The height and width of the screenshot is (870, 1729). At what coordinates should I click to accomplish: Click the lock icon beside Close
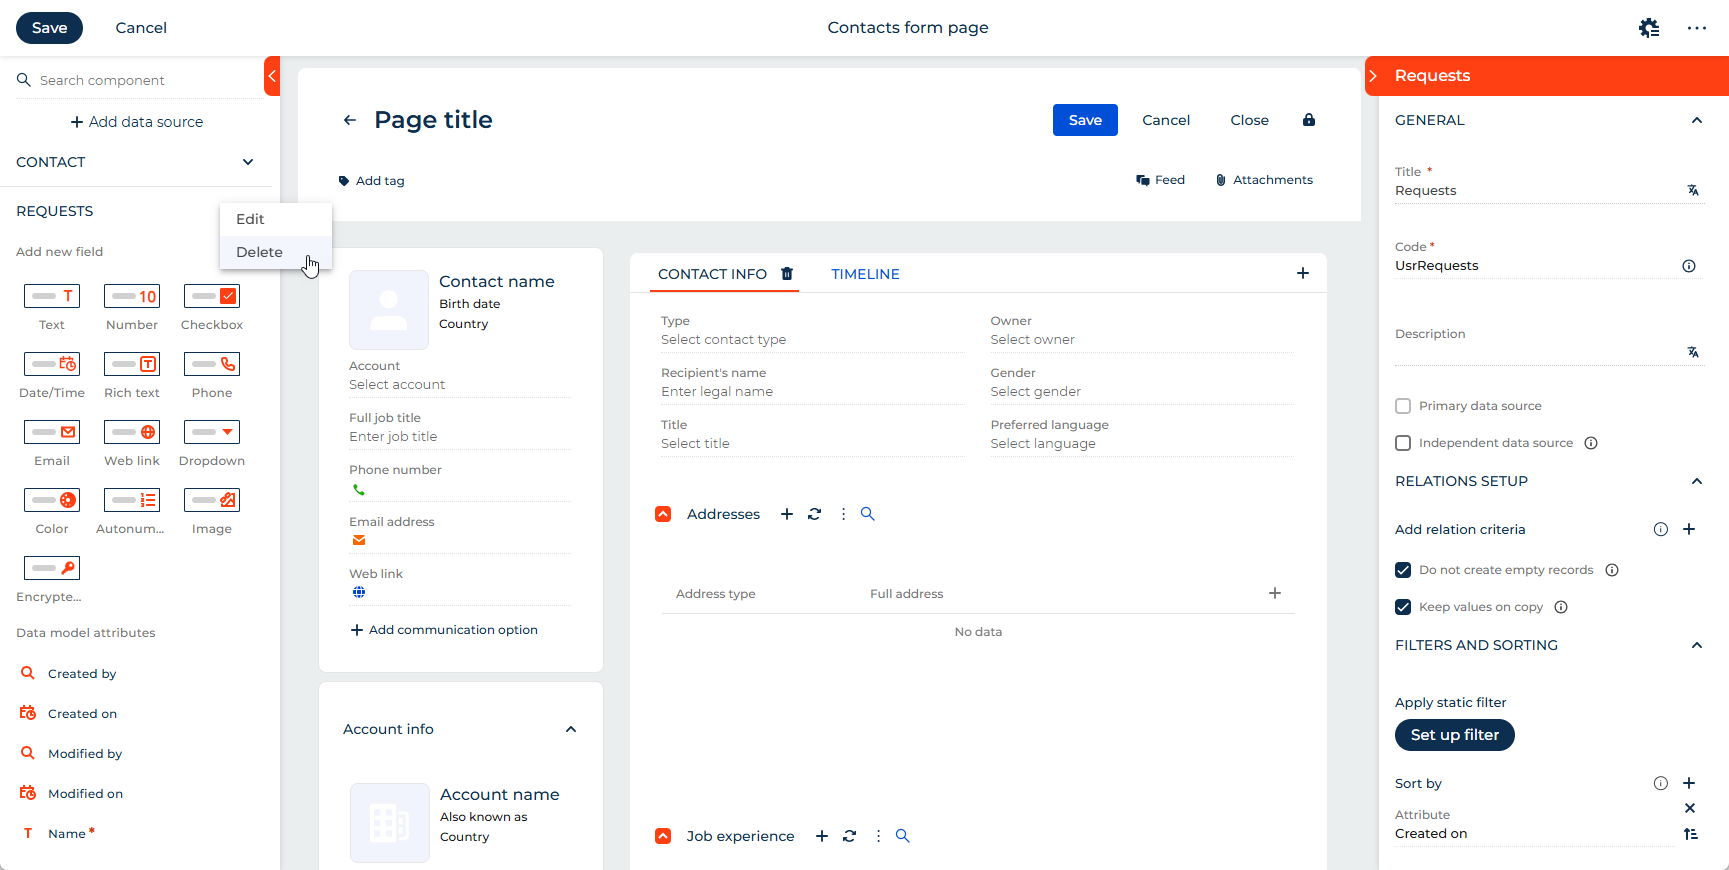click(1308, 120)
